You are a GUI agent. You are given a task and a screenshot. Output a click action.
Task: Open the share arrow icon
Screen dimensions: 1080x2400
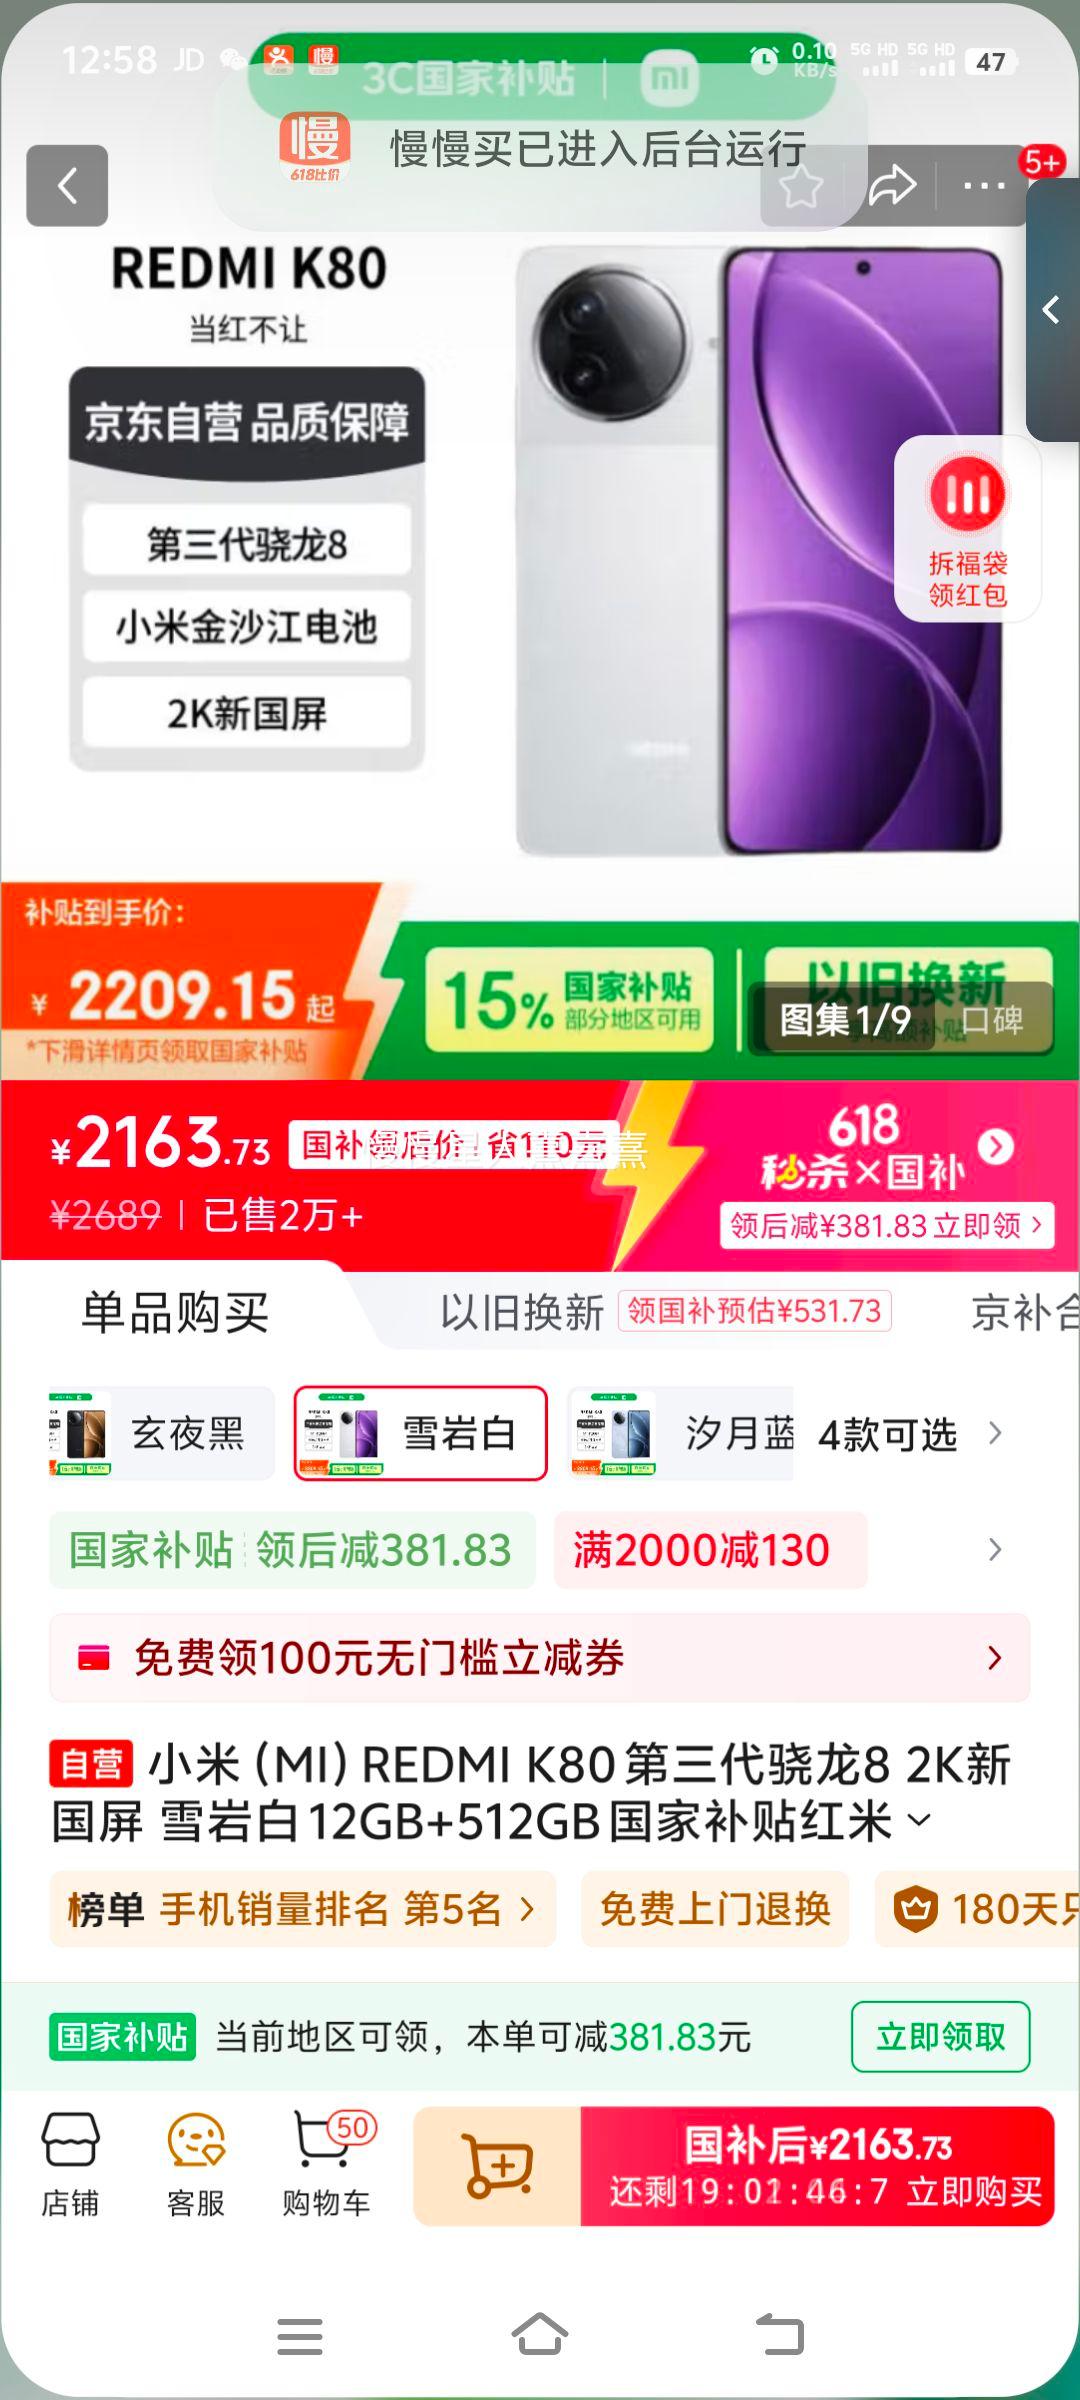coord(892,185)
